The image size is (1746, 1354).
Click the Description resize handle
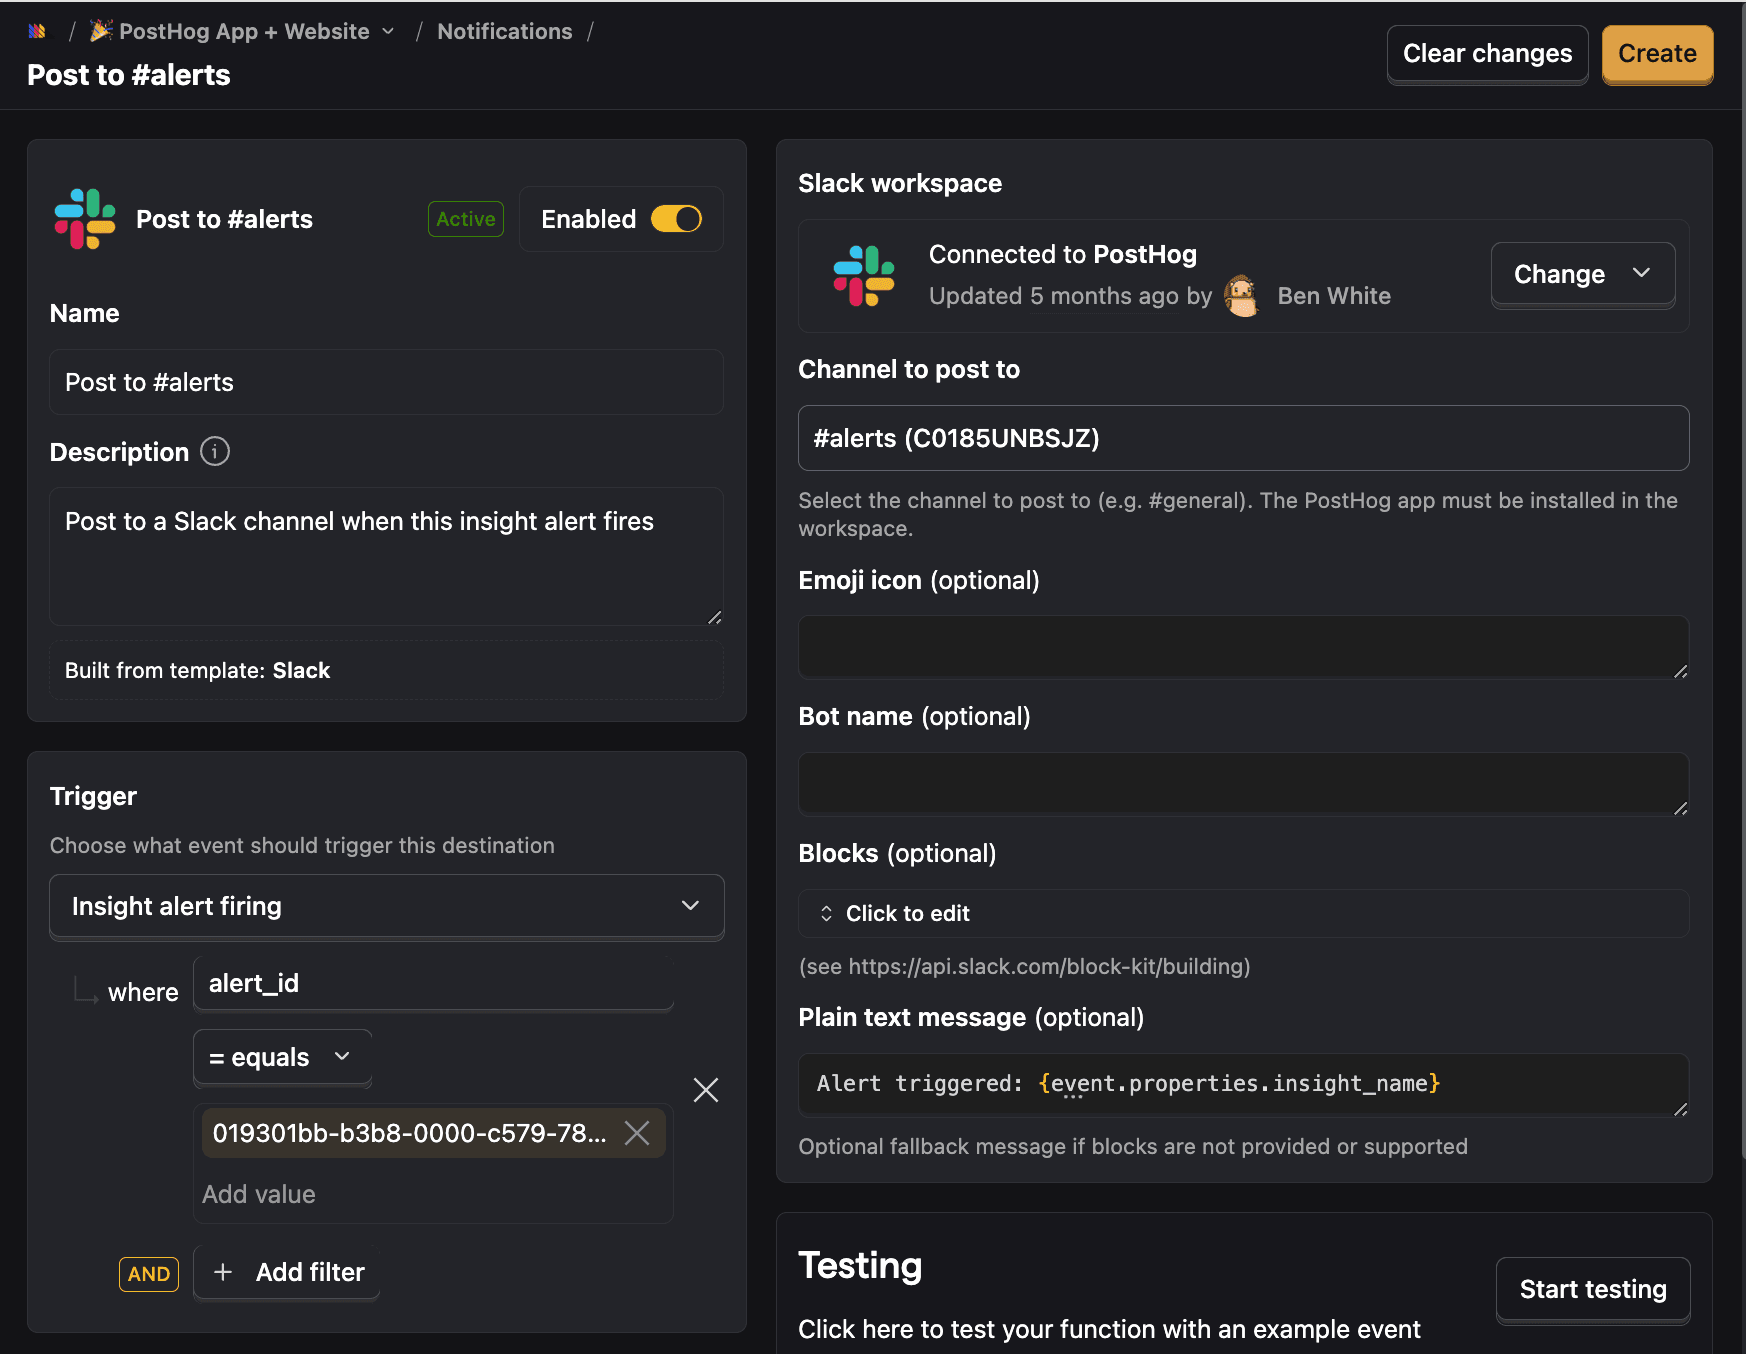click(714, 618)
